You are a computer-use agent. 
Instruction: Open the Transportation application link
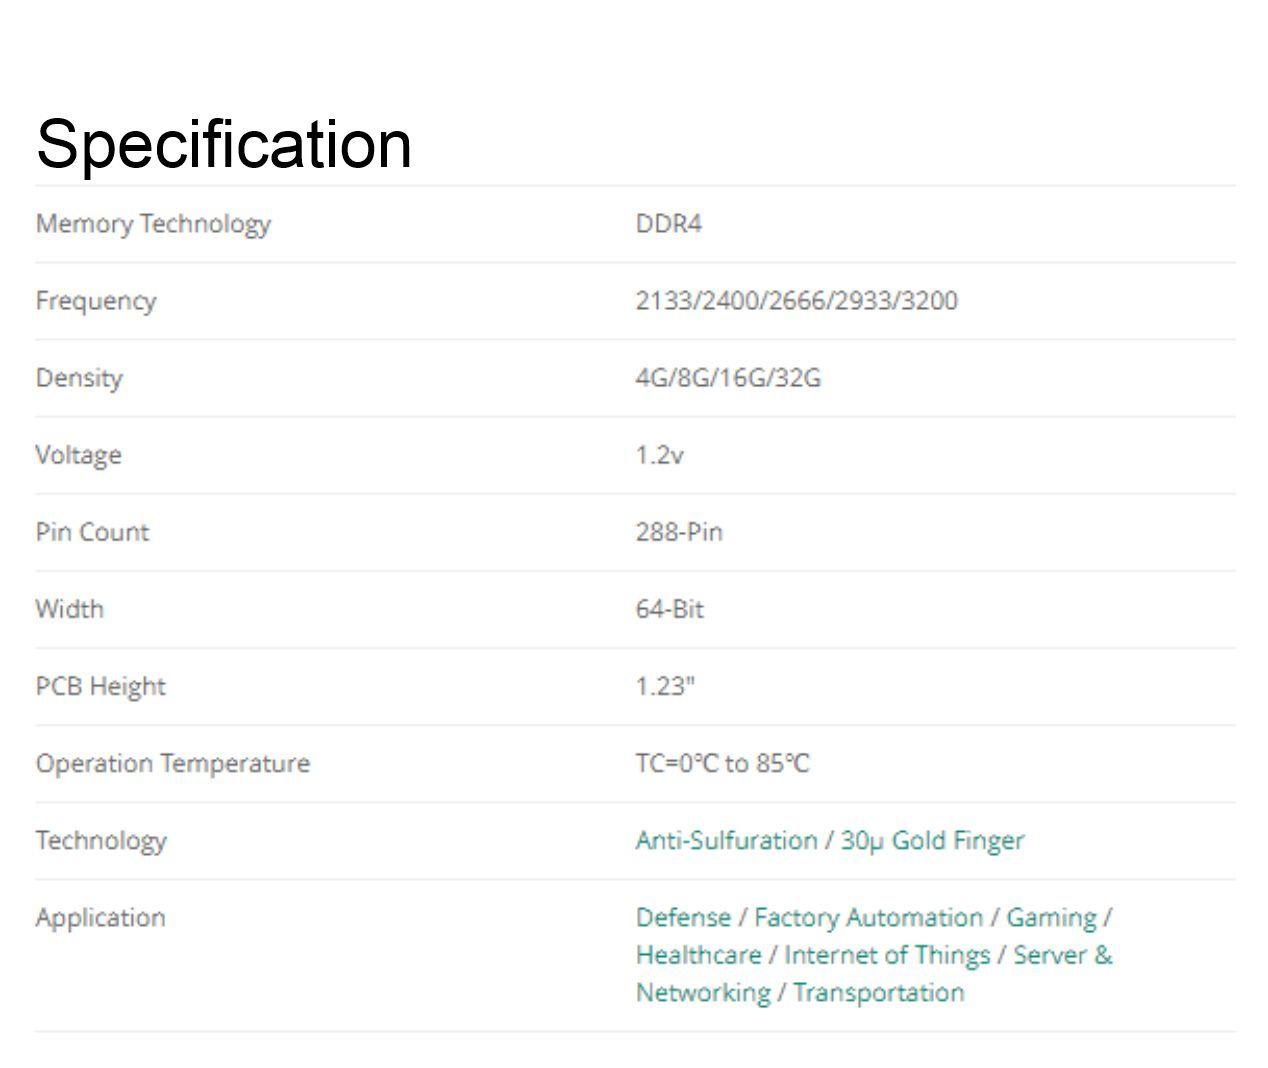878,993
